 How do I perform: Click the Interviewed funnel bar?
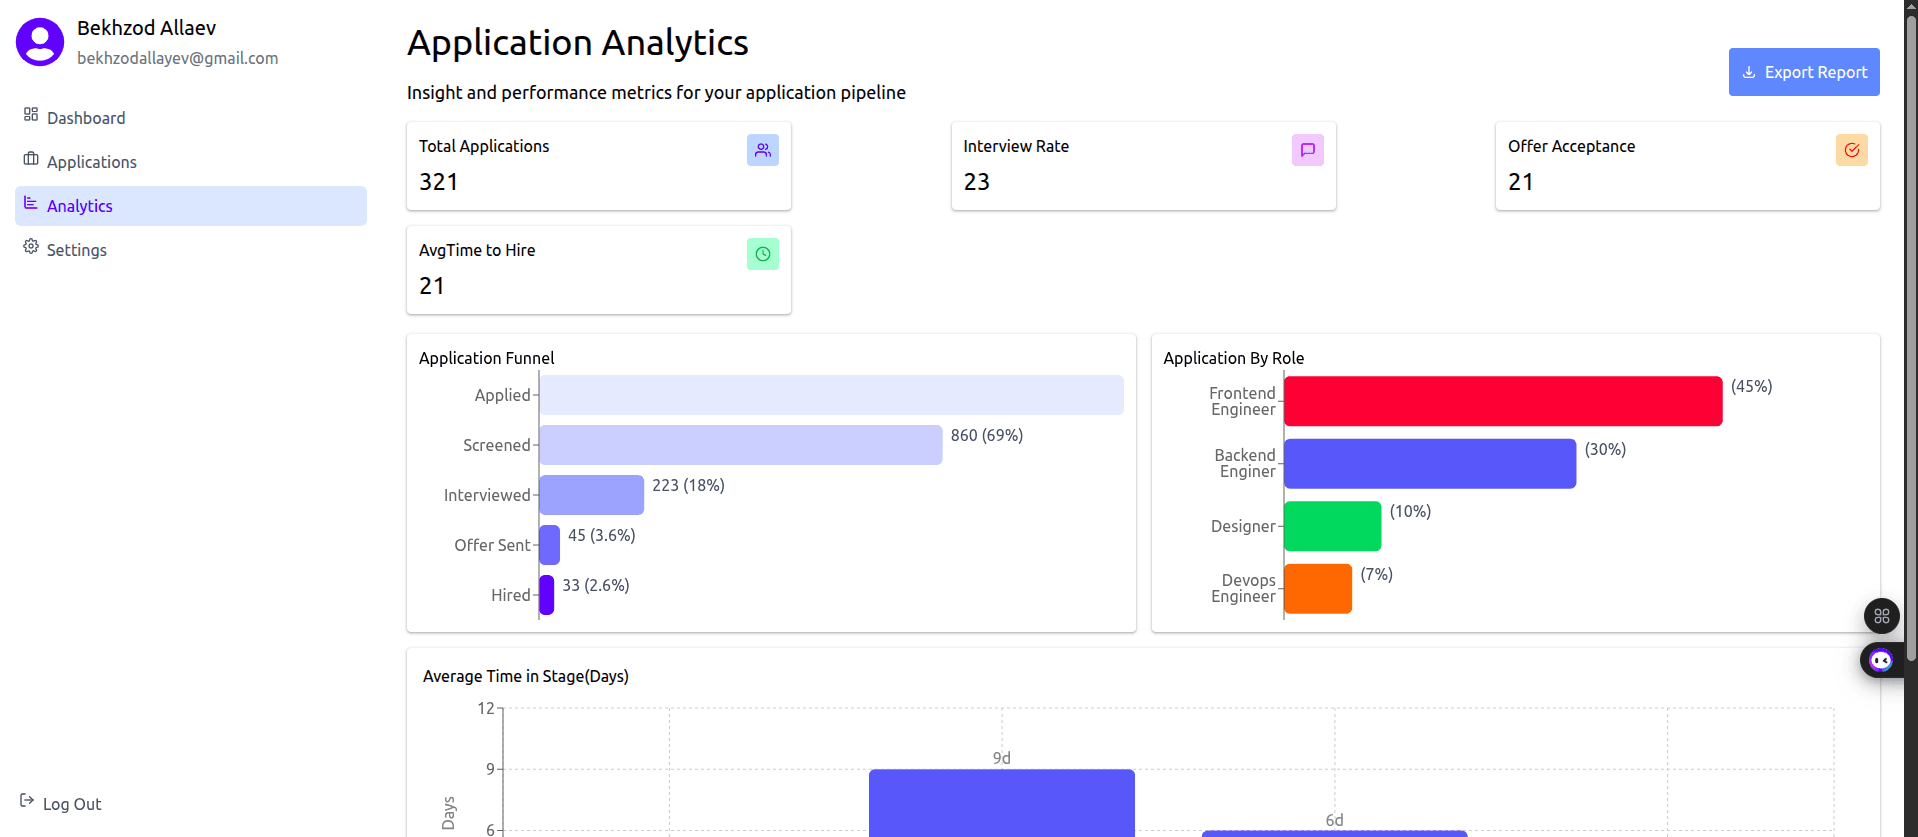(x=592, y=495)
